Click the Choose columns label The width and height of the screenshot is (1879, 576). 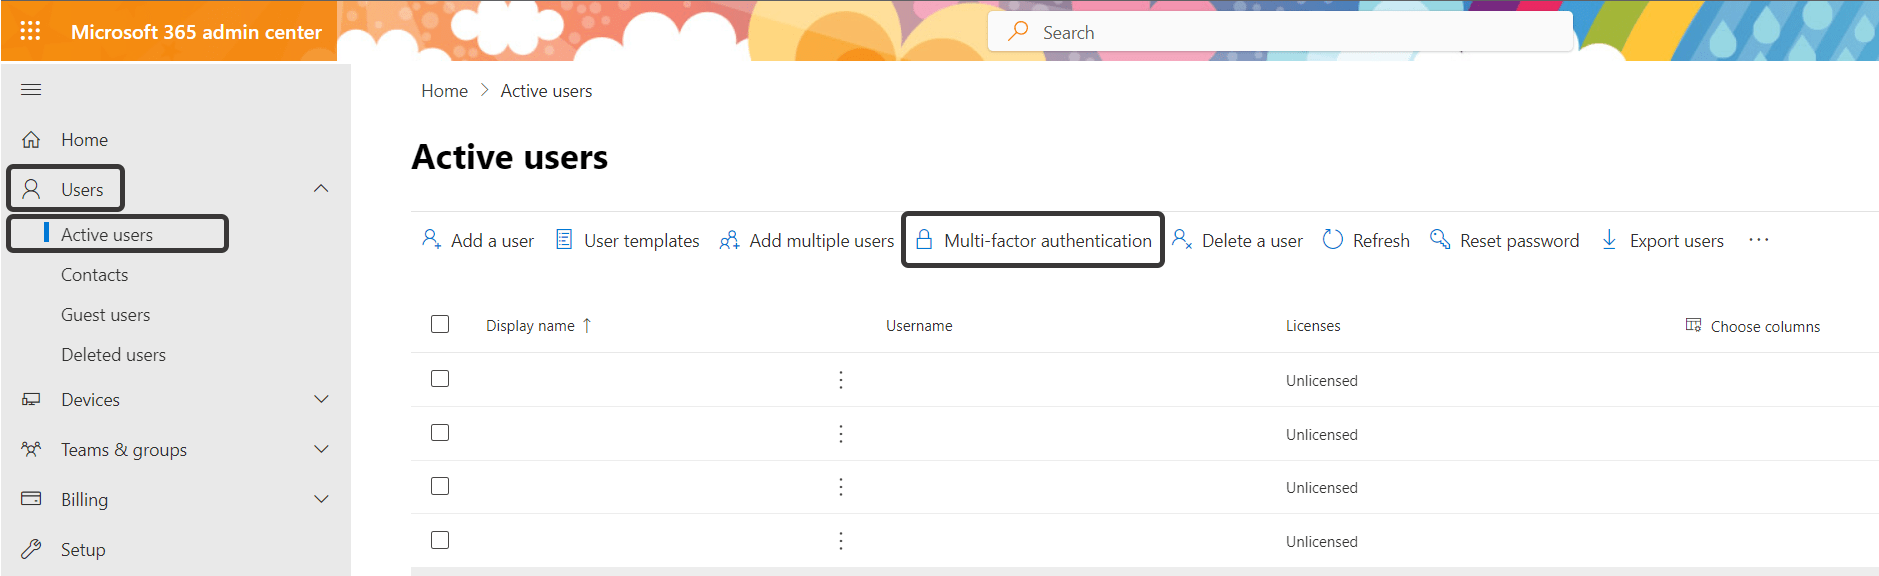click(1765, 327)
